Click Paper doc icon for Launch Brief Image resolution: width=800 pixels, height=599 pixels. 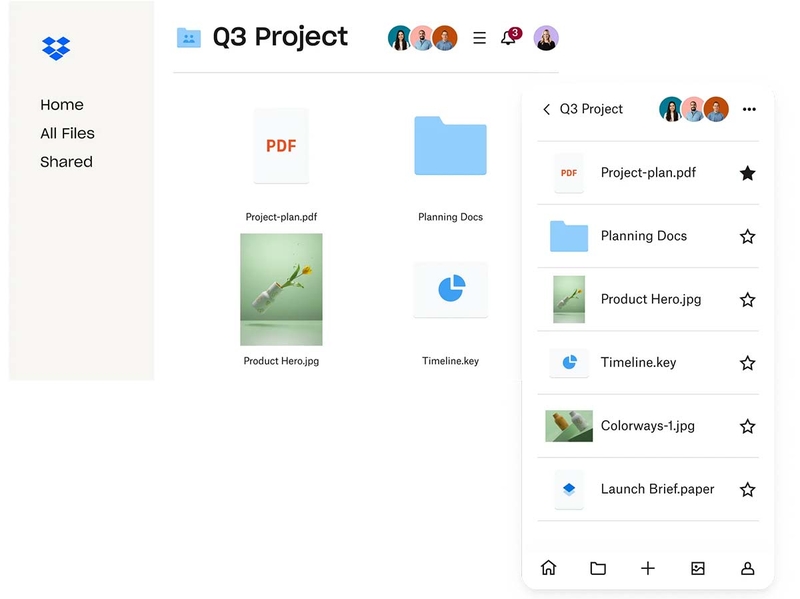click(x=569, y=489)
